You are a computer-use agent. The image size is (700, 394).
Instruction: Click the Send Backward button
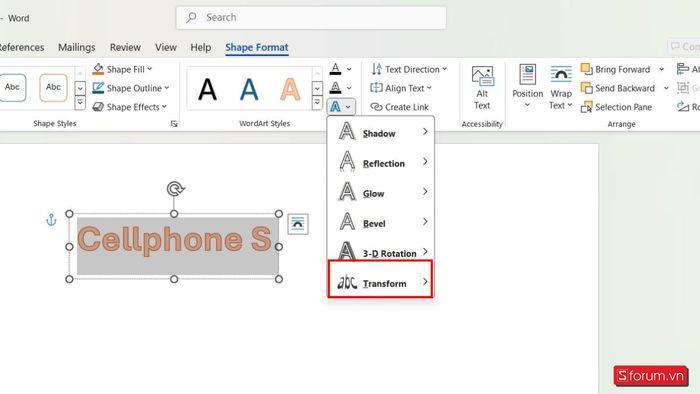pyautogui.click(x=617, y=88)
